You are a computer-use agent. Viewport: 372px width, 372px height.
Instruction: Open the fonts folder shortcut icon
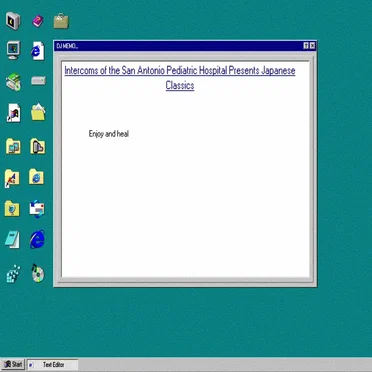click(x=12, y=178)
